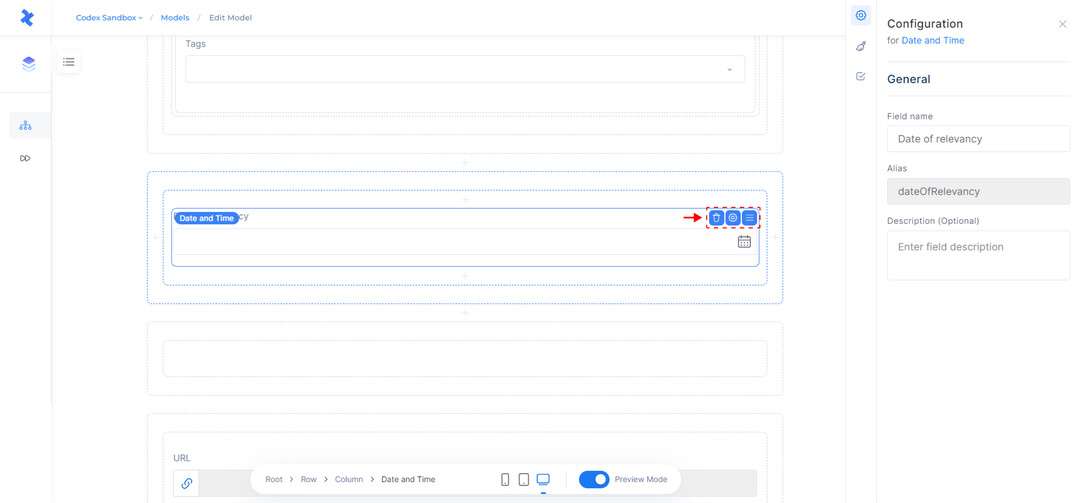The width and height of the screenshot is (1080, 503).
Task: Toggle the Preview Mode switch
Action: pyautogui.click(x=594, y=480)
